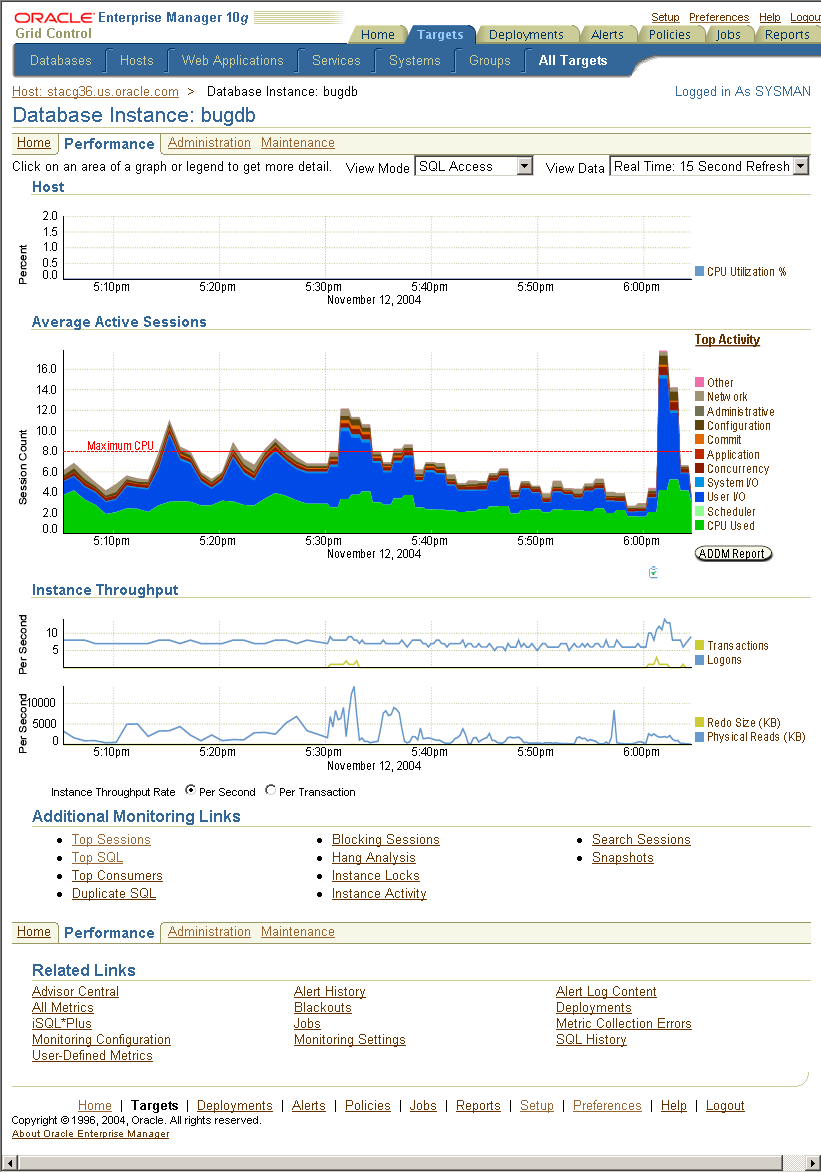Open the Top Activity link

point(727,340)
